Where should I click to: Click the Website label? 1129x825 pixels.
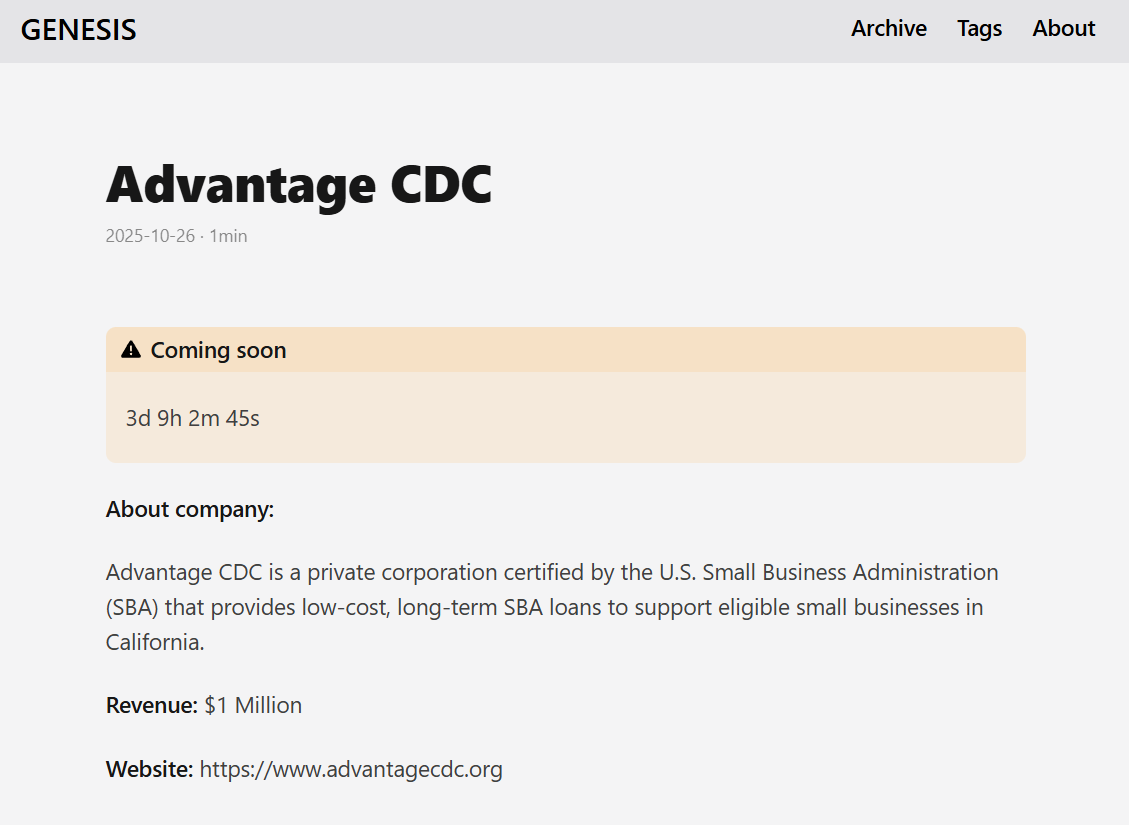pyautogui.click(x=149, y=769)
